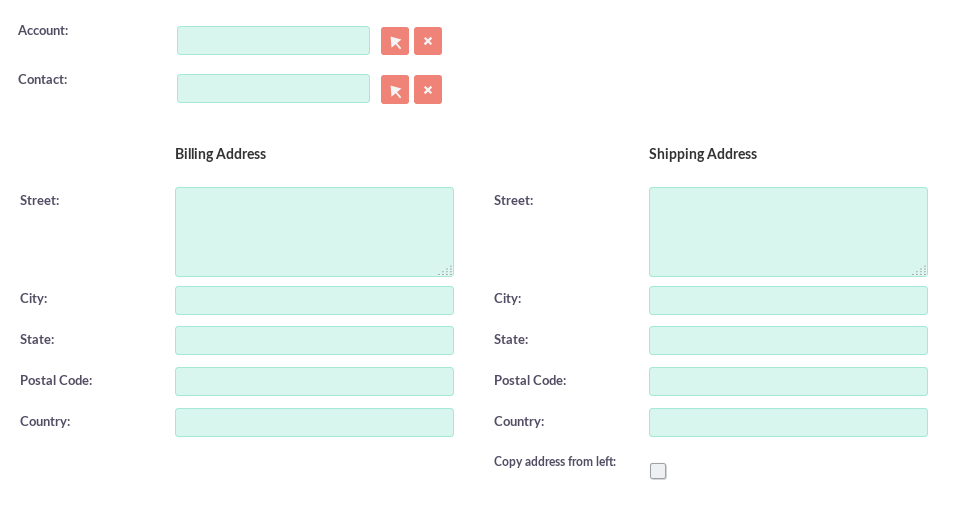The image size is (956, 507).
Task: Grab the Shipping Street textarea resize handle
Action: [x=921, y=270]
